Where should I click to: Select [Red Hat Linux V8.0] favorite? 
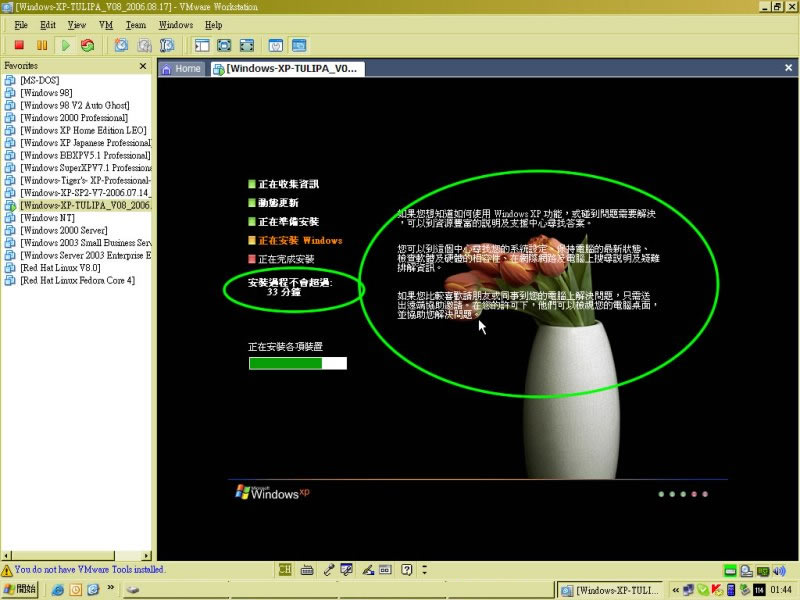60,268
